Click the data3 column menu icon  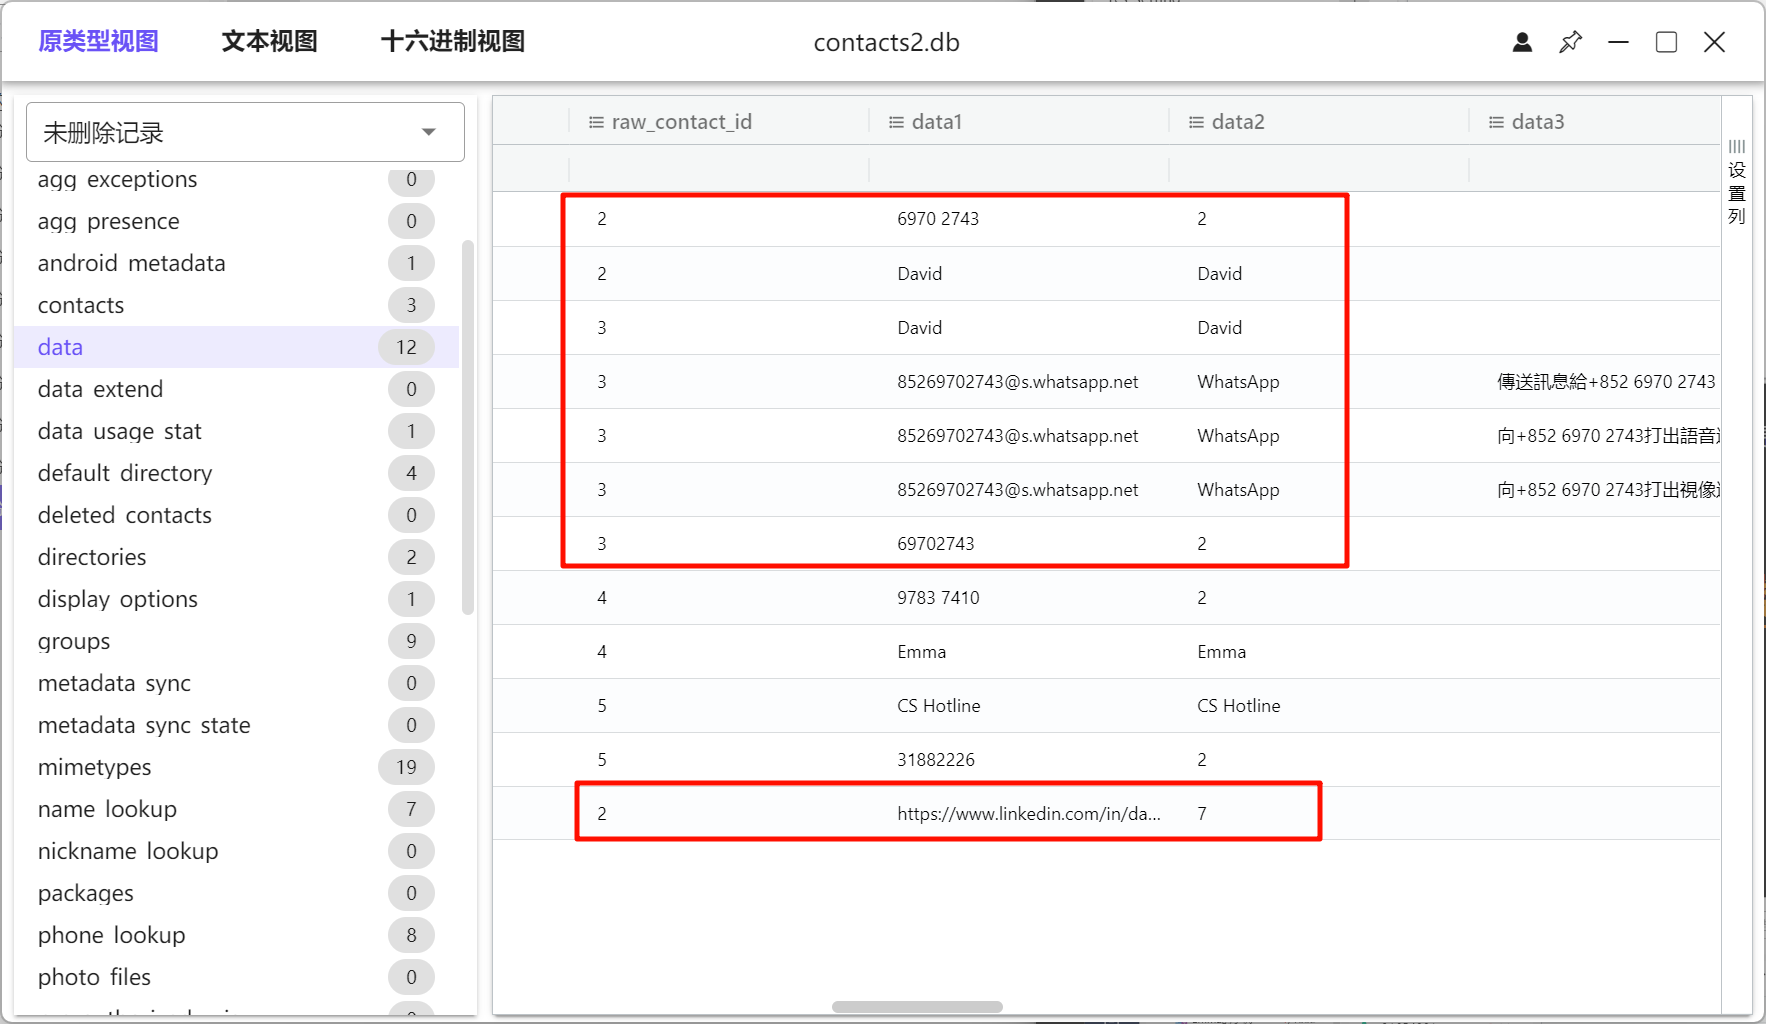pos(1496,122)
